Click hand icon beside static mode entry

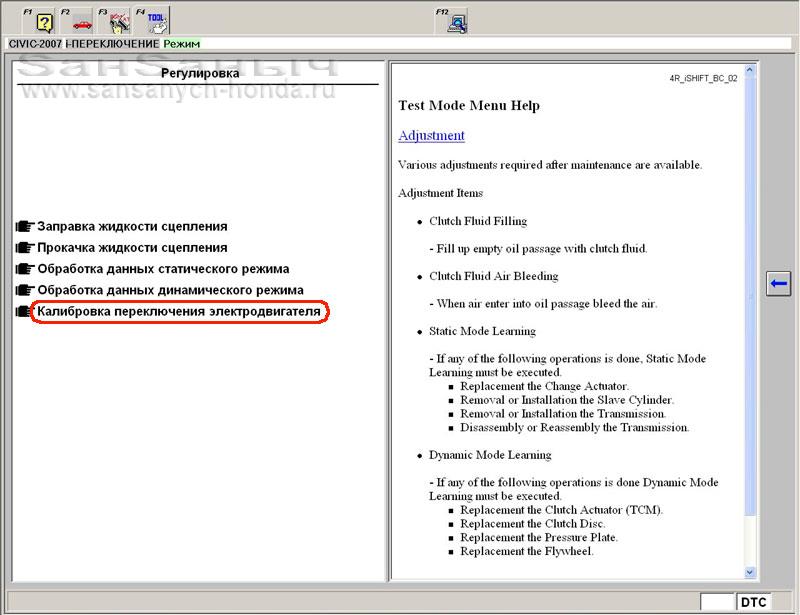24,269
